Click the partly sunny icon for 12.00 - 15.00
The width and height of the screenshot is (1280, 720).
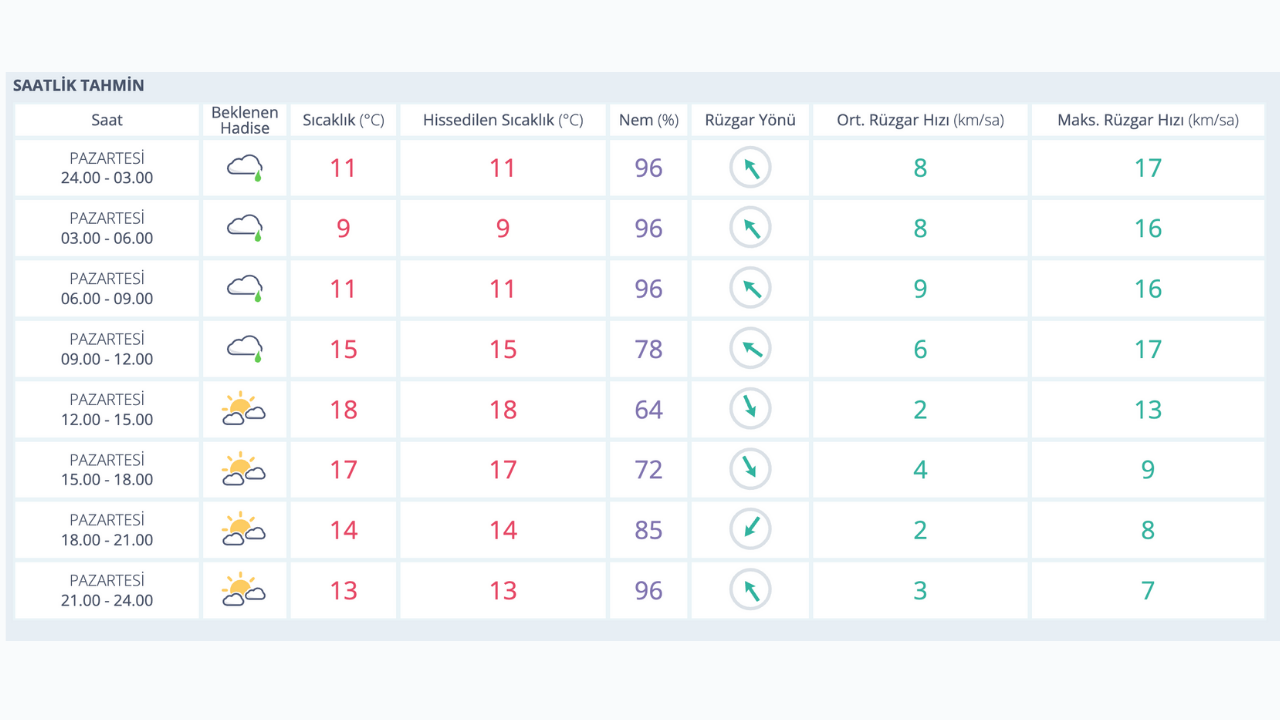click(x=244, y=409)
